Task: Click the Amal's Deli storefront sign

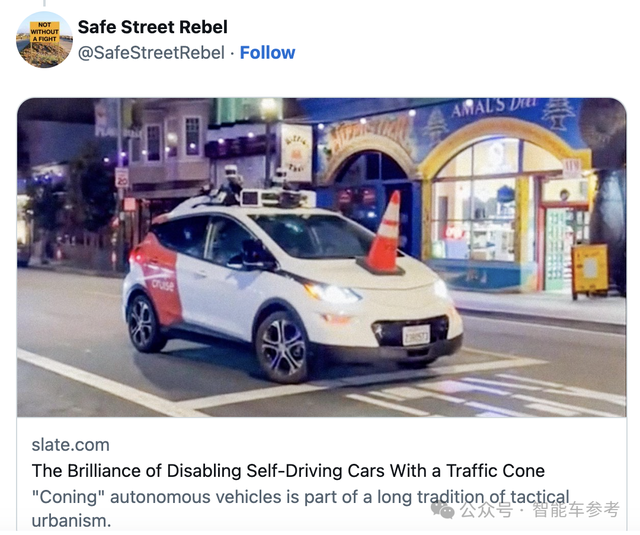Action: pos(493,106)
